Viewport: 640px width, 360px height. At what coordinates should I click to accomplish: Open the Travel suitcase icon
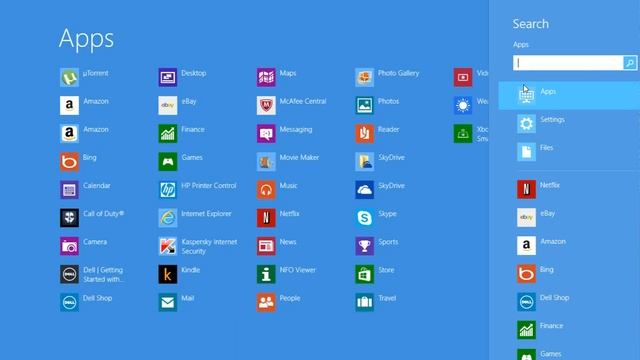tap(364, 302)
